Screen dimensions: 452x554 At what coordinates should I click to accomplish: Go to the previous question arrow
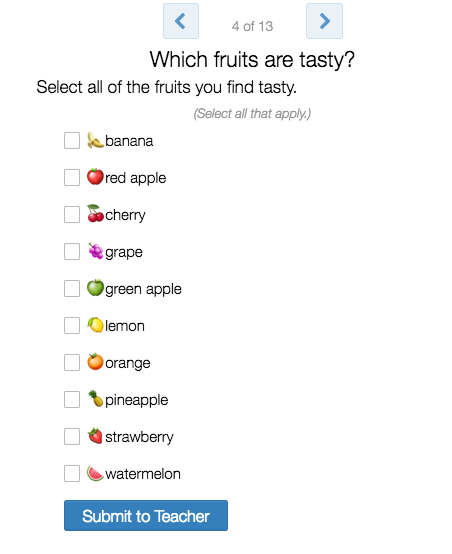[x=181, y=21]
